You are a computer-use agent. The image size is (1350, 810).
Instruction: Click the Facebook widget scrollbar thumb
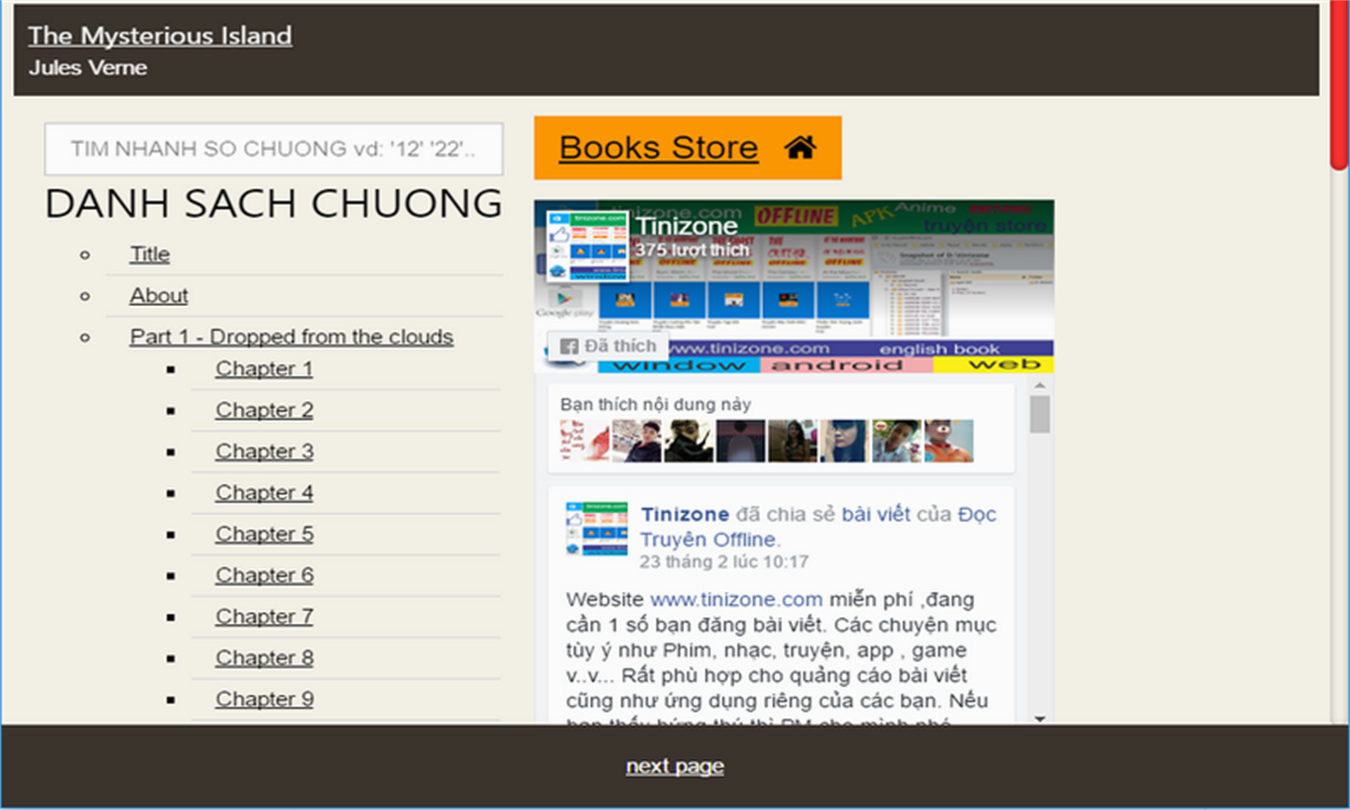pyautogui.click(x=1039, y=414)
